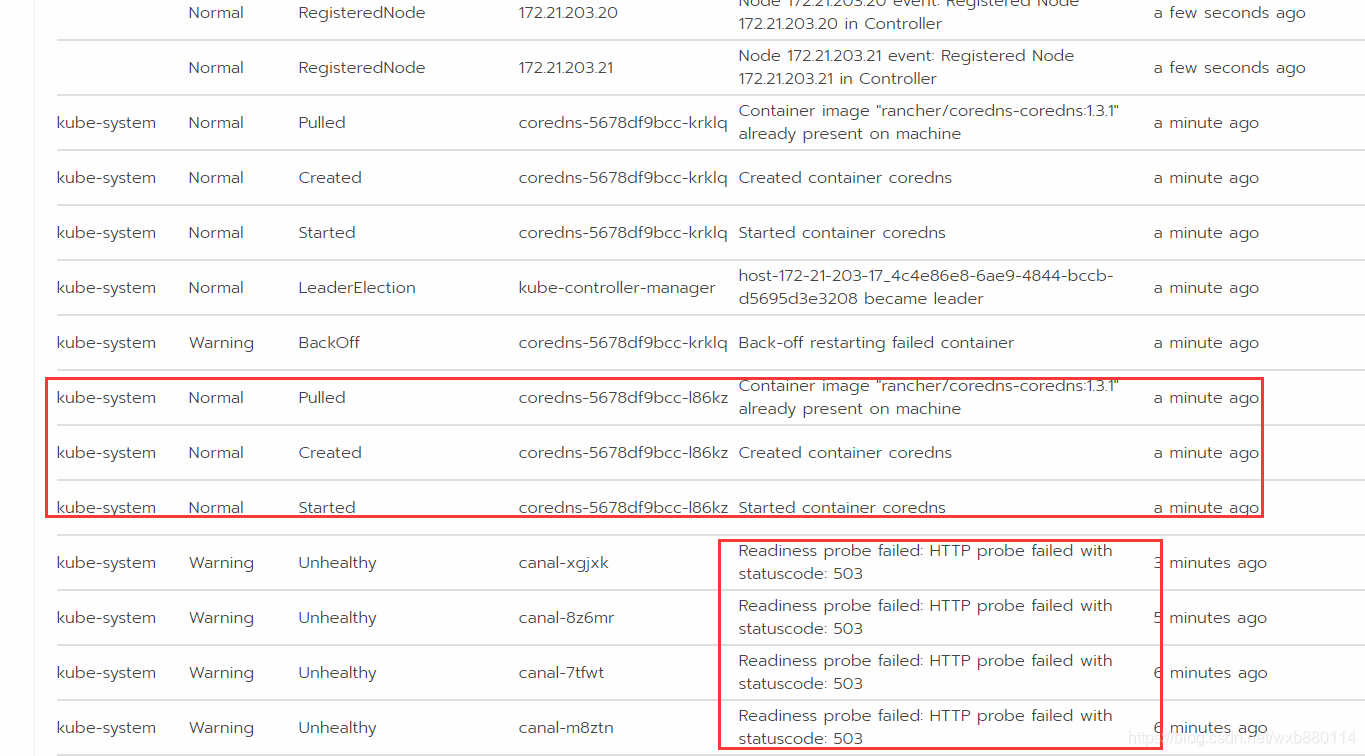
Task: Click the Started reason for coredns-krklq
Action: 326,232
